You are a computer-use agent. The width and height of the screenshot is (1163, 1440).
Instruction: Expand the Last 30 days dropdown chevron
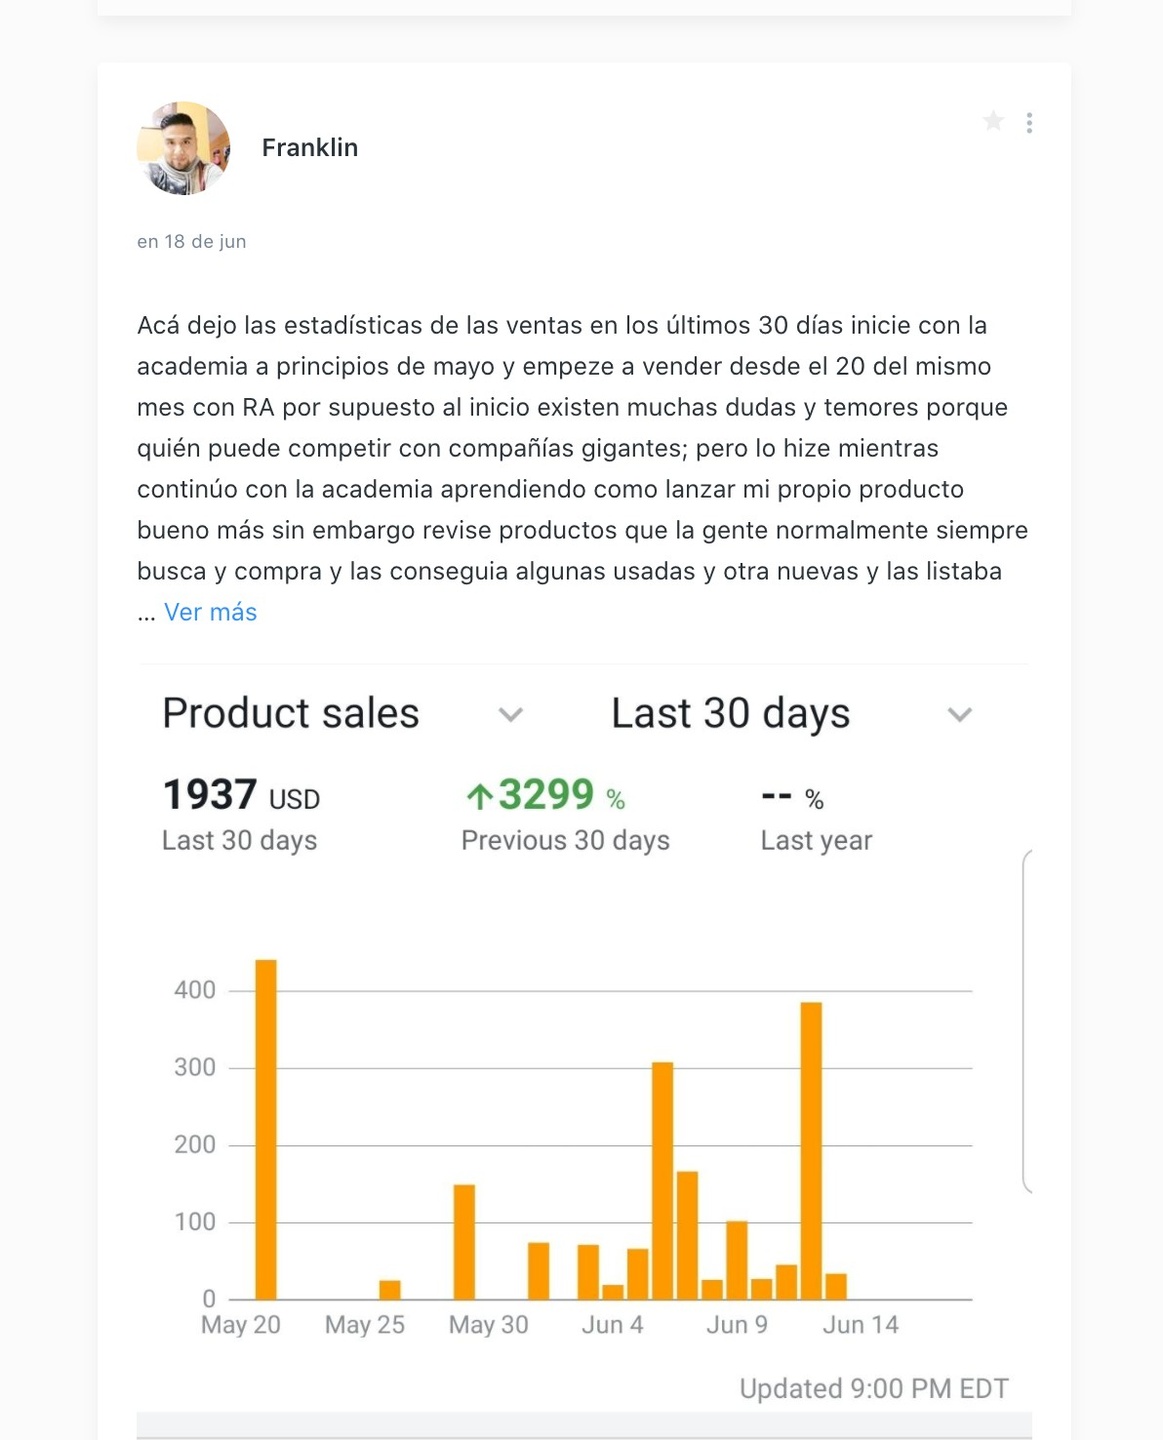960,714
